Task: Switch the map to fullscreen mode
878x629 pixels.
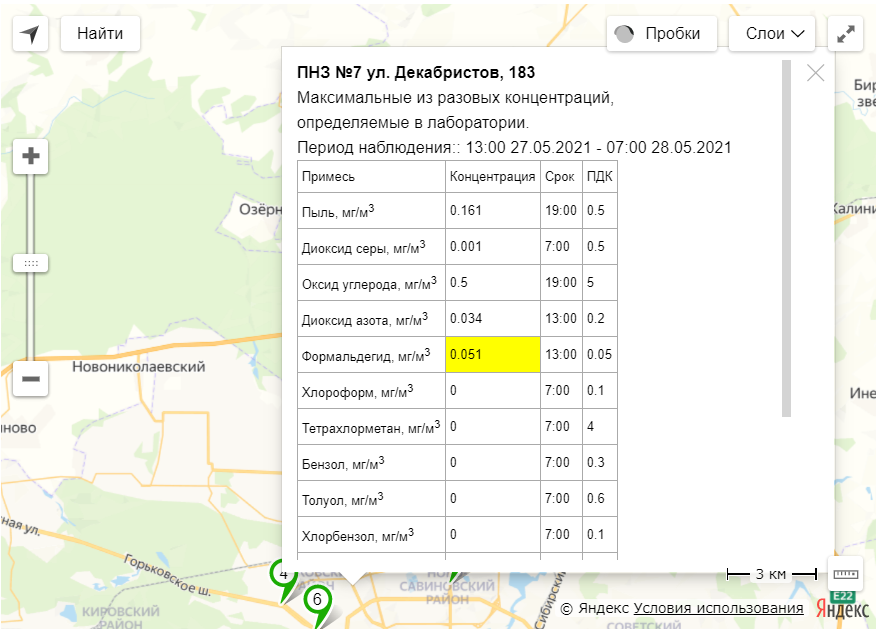Action: click(846, 34)
